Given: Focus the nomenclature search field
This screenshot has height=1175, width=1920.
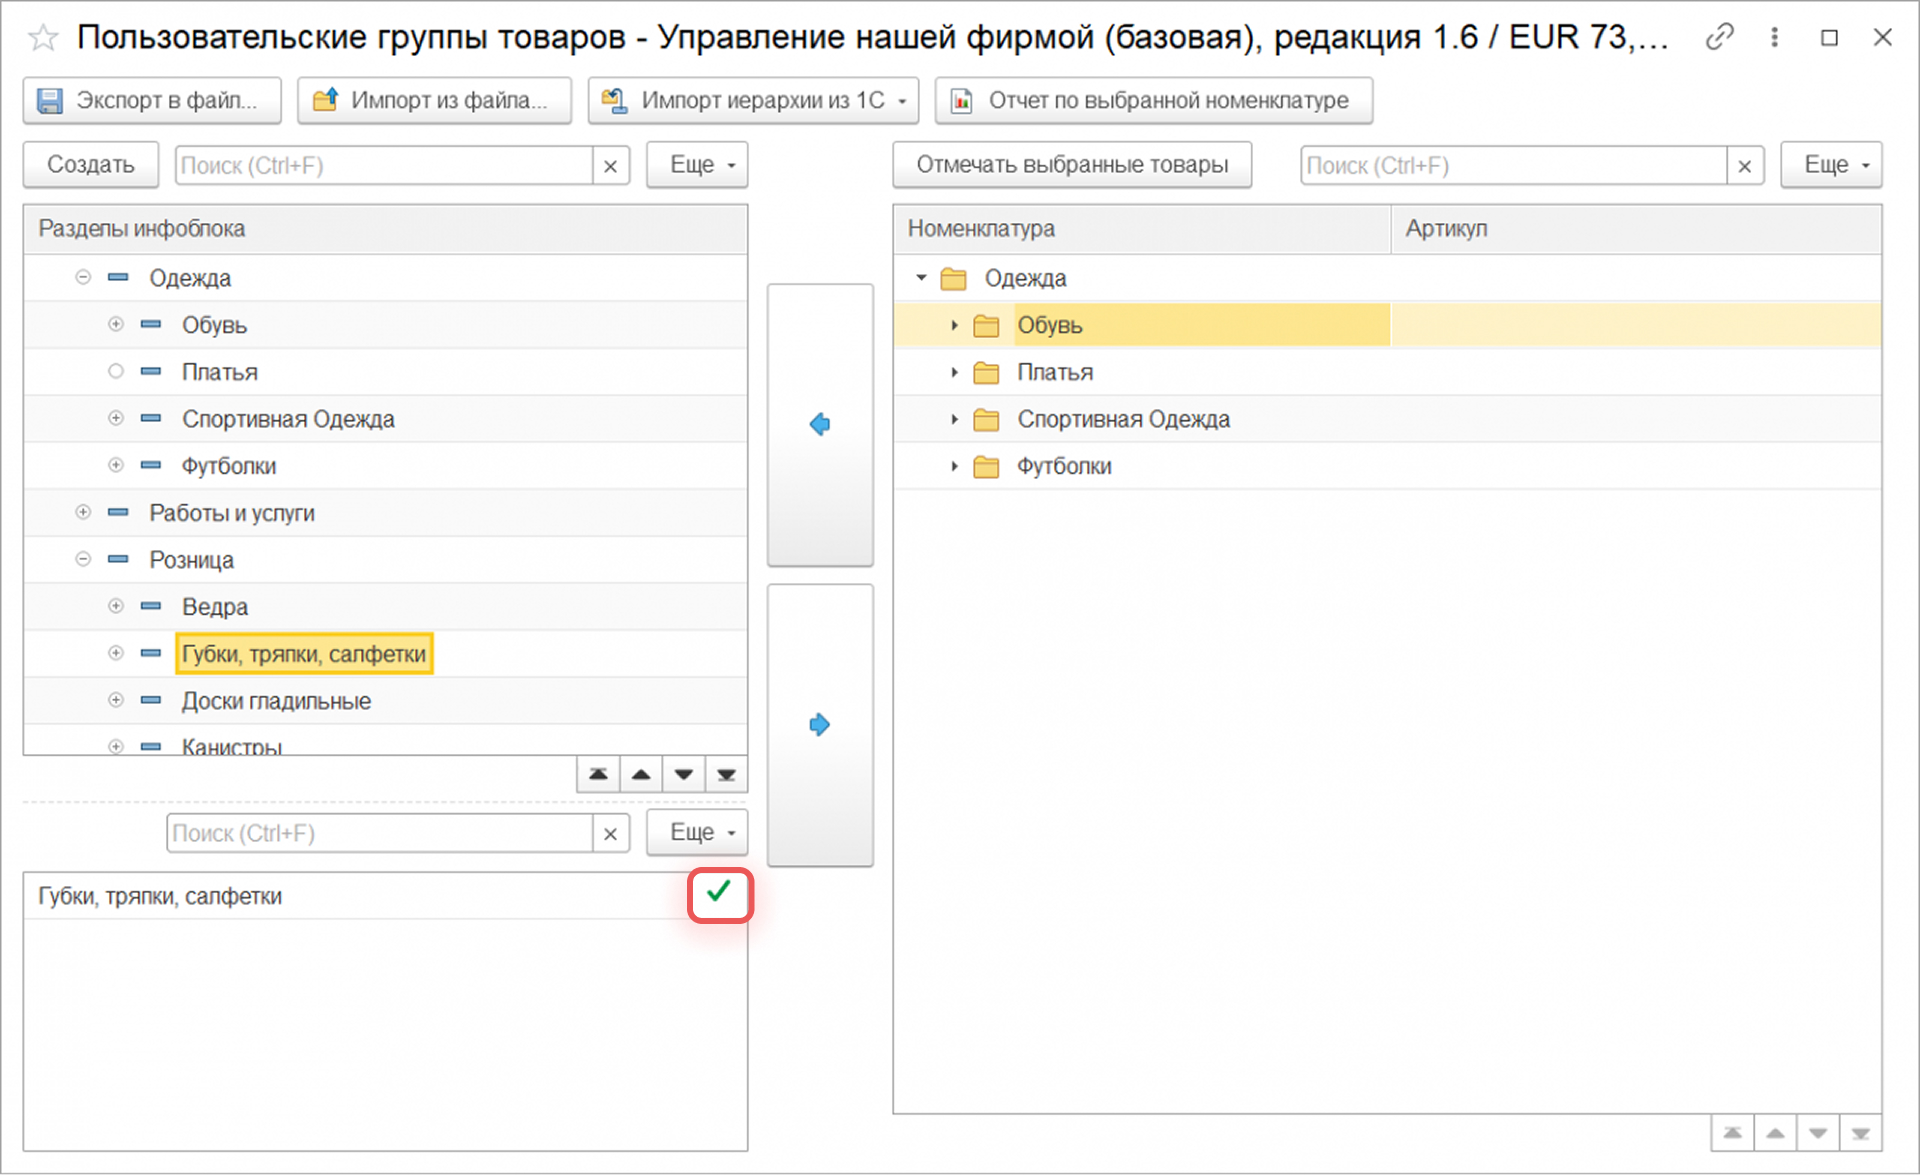Looking at the screenshot, I should (x=1512, y=165).
